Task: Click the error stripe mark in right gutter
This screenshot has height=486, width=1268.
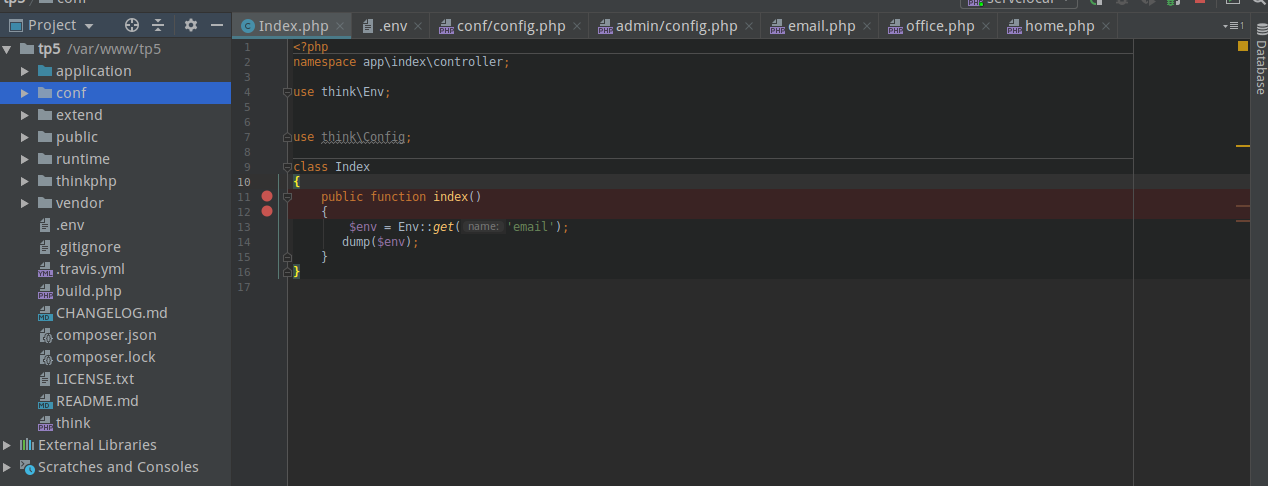Action: click(x=1243, y=206)
